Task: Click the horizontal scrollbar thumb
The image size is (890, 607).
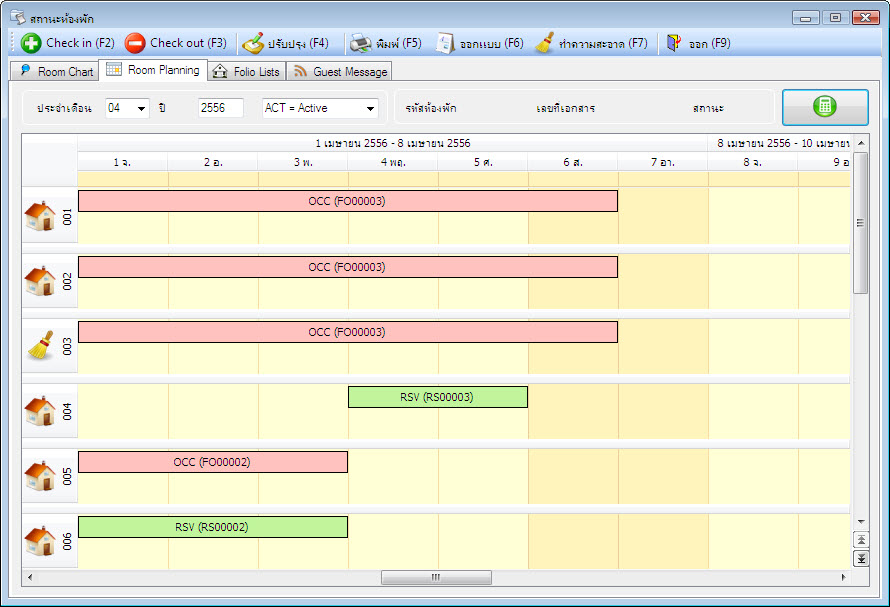Action: 436,577
